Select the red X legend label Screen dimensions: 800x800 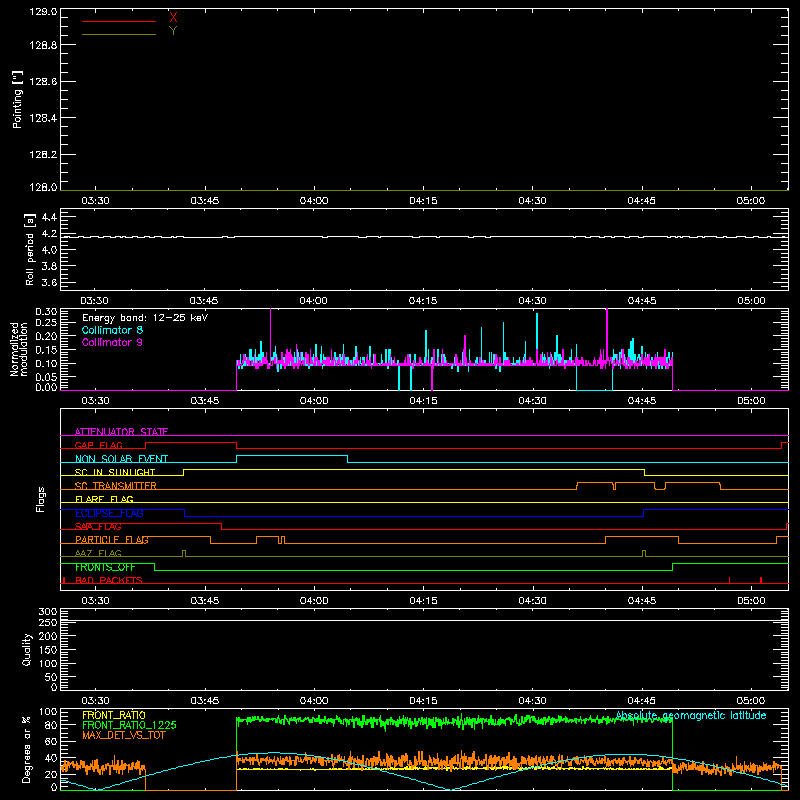[173, 18]
